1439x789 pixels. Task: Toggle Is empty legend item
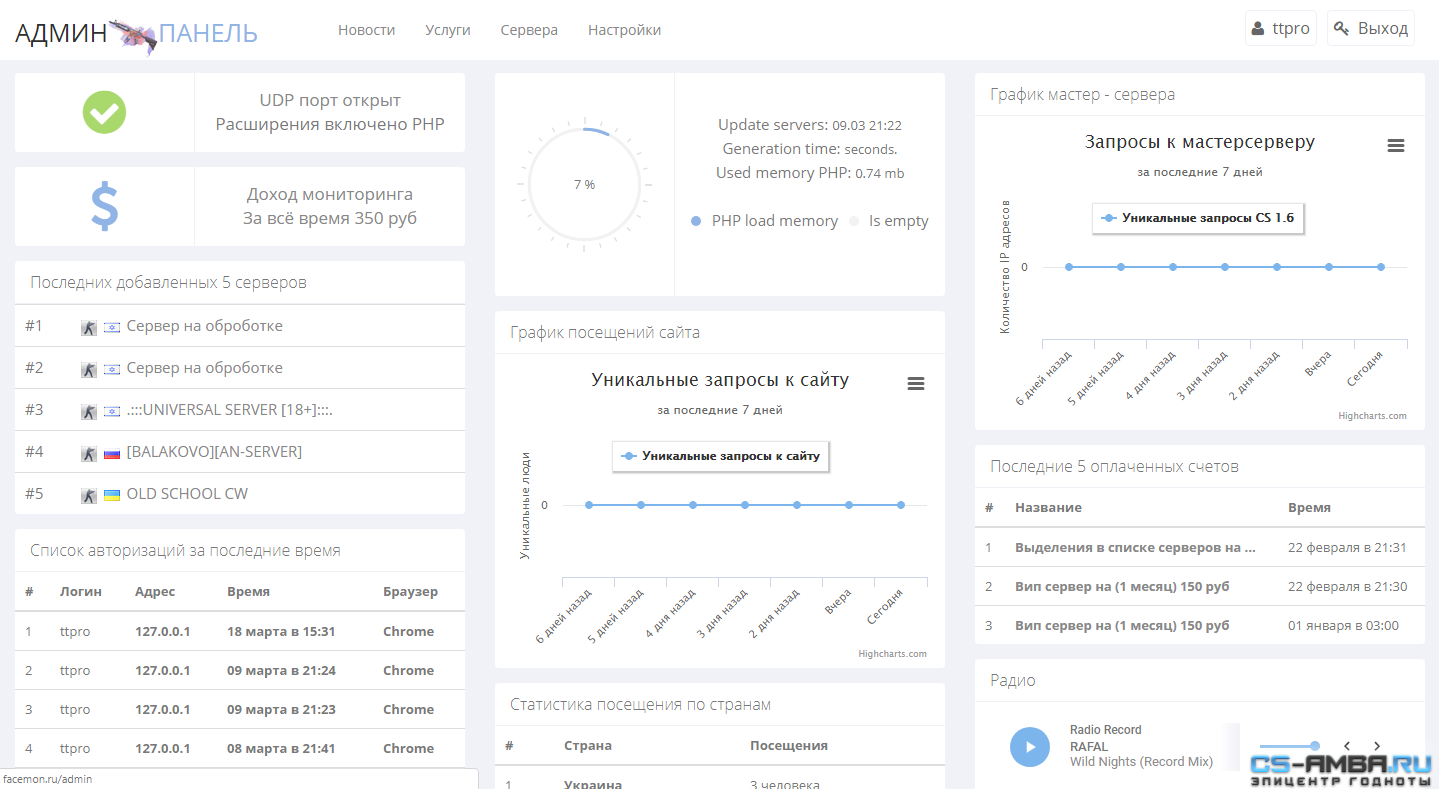(x=889, y=221)
